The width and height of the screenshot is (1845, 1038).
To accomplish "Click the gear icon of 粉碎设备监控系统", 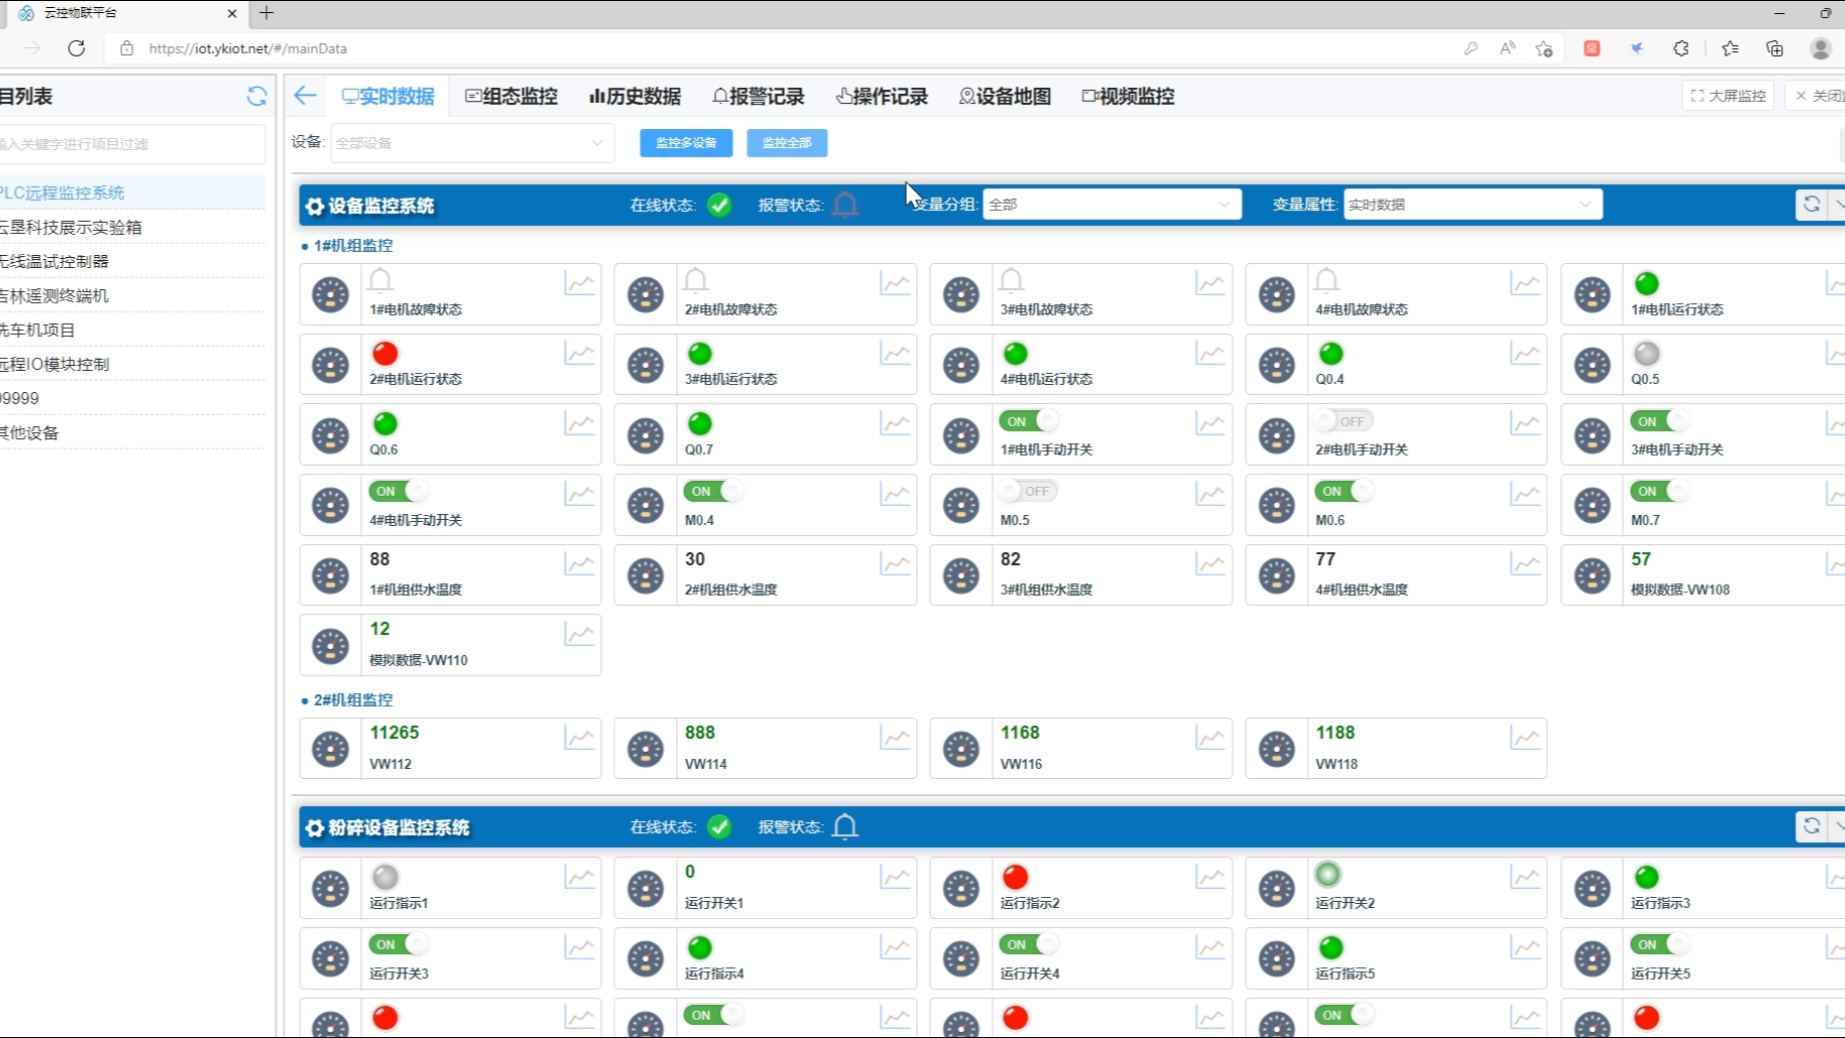I will click(x=315, y=828).
